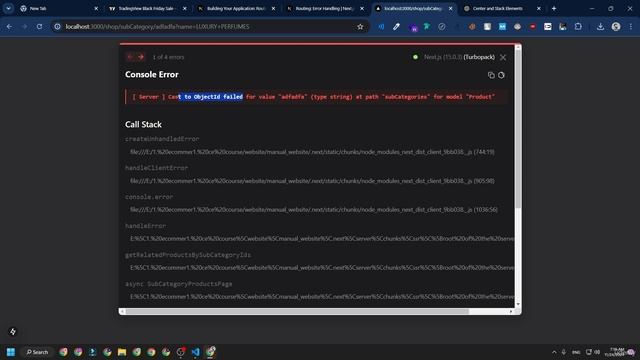Open the browser profile avatar
Viewport: 640px width, 360px height.
(616, 27)
